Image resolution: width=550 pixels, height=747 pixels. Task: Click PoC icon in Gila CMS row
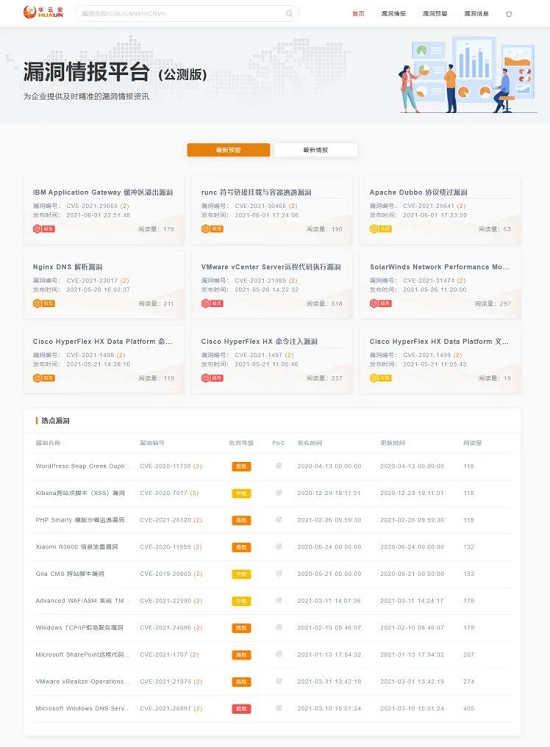click(279, 574)
